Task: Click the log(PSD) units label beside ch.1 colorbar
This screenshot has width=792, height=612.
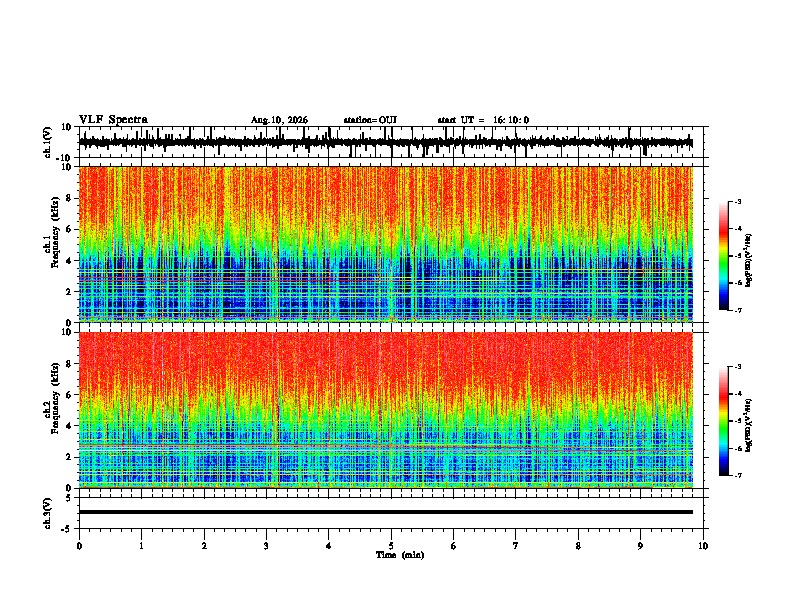Action: click(x=749, y=261)
